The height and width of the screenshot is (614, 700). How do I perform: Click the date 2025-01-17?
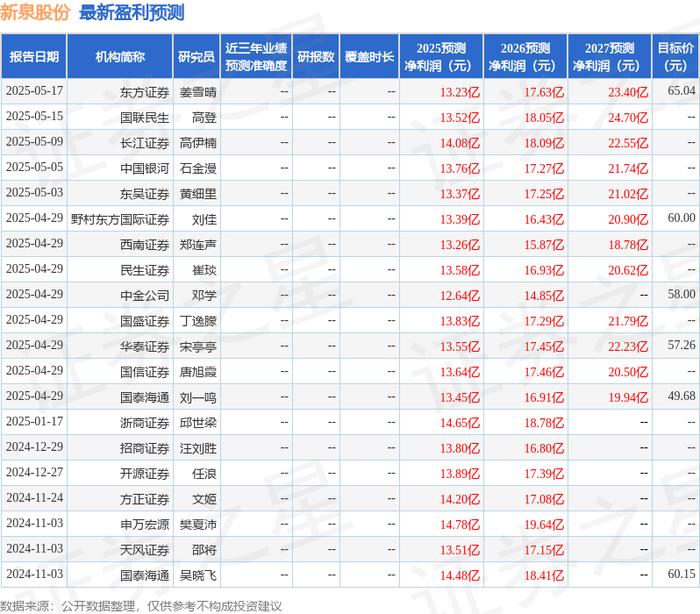click(x=34, y=422)
